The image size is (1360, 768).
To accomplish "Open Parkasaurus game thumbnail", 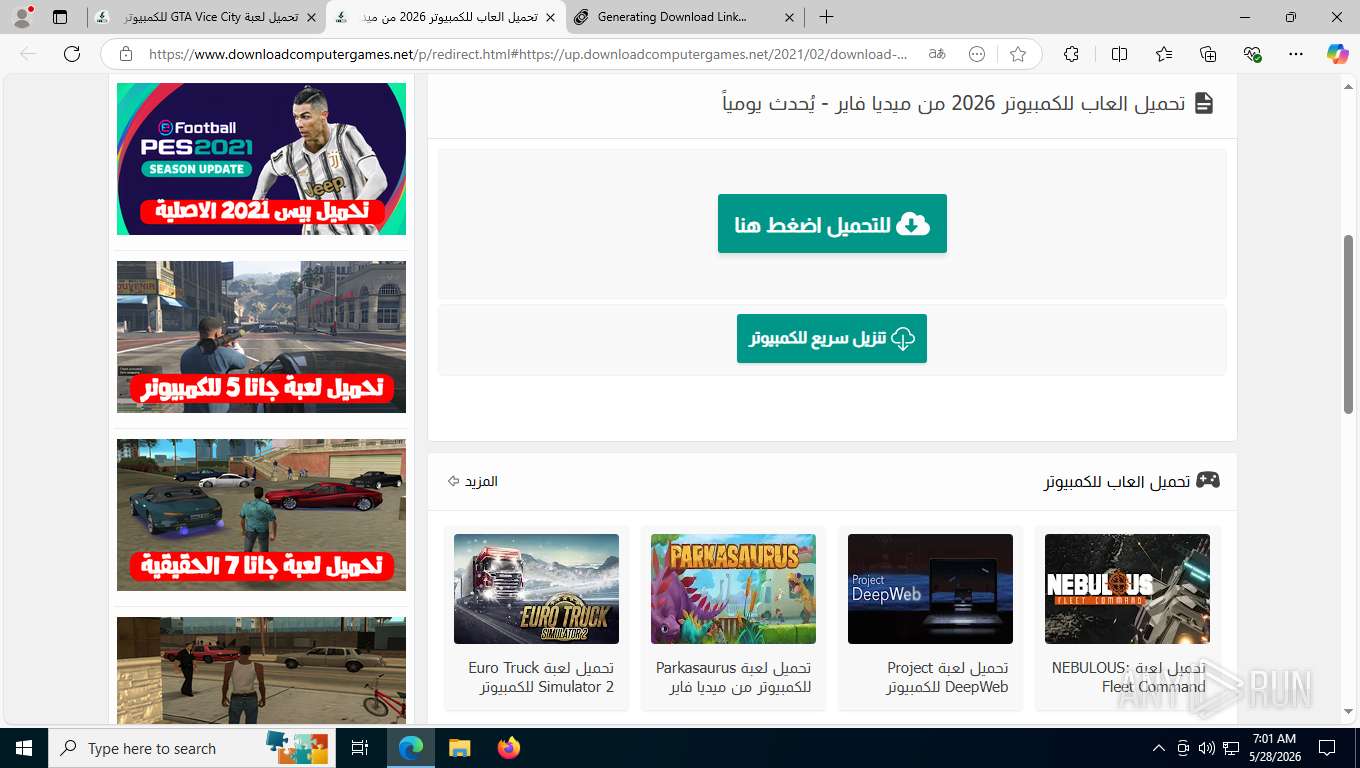I will click(733, 589).
